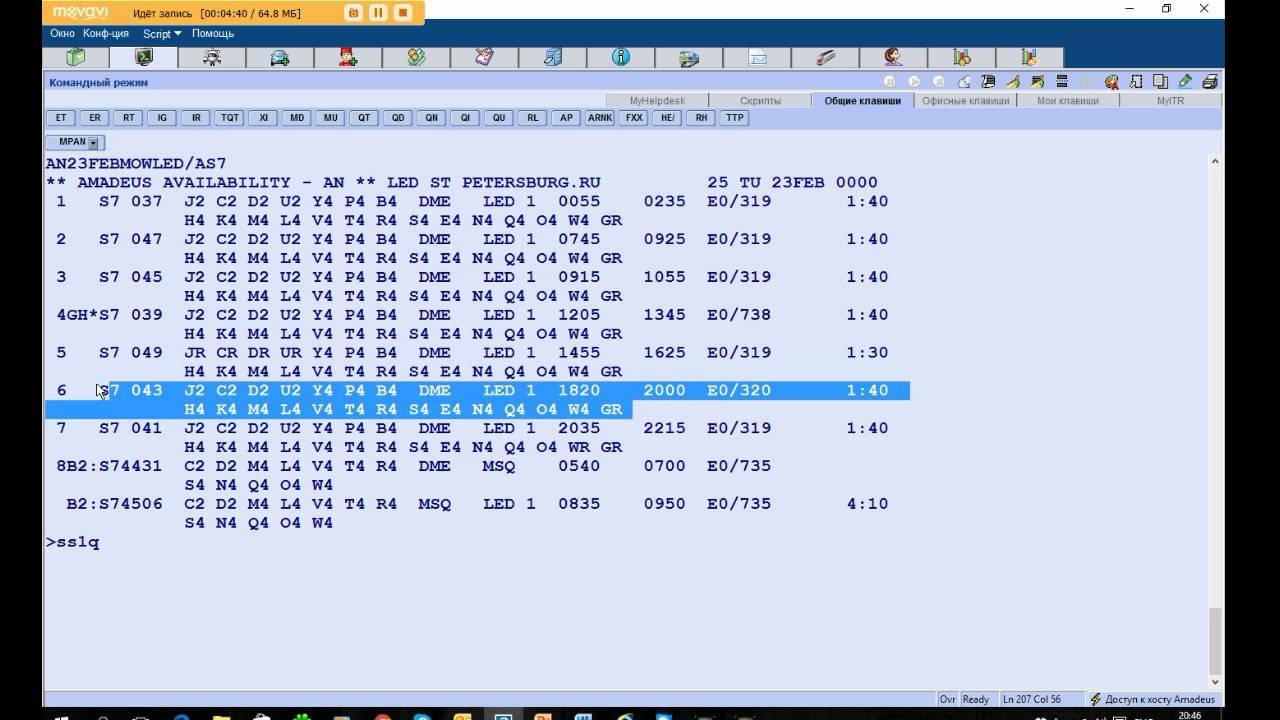Screen dimensions: 1280x720
Task: Click the broom with screen icon
Action: (x=1037, y=82)
